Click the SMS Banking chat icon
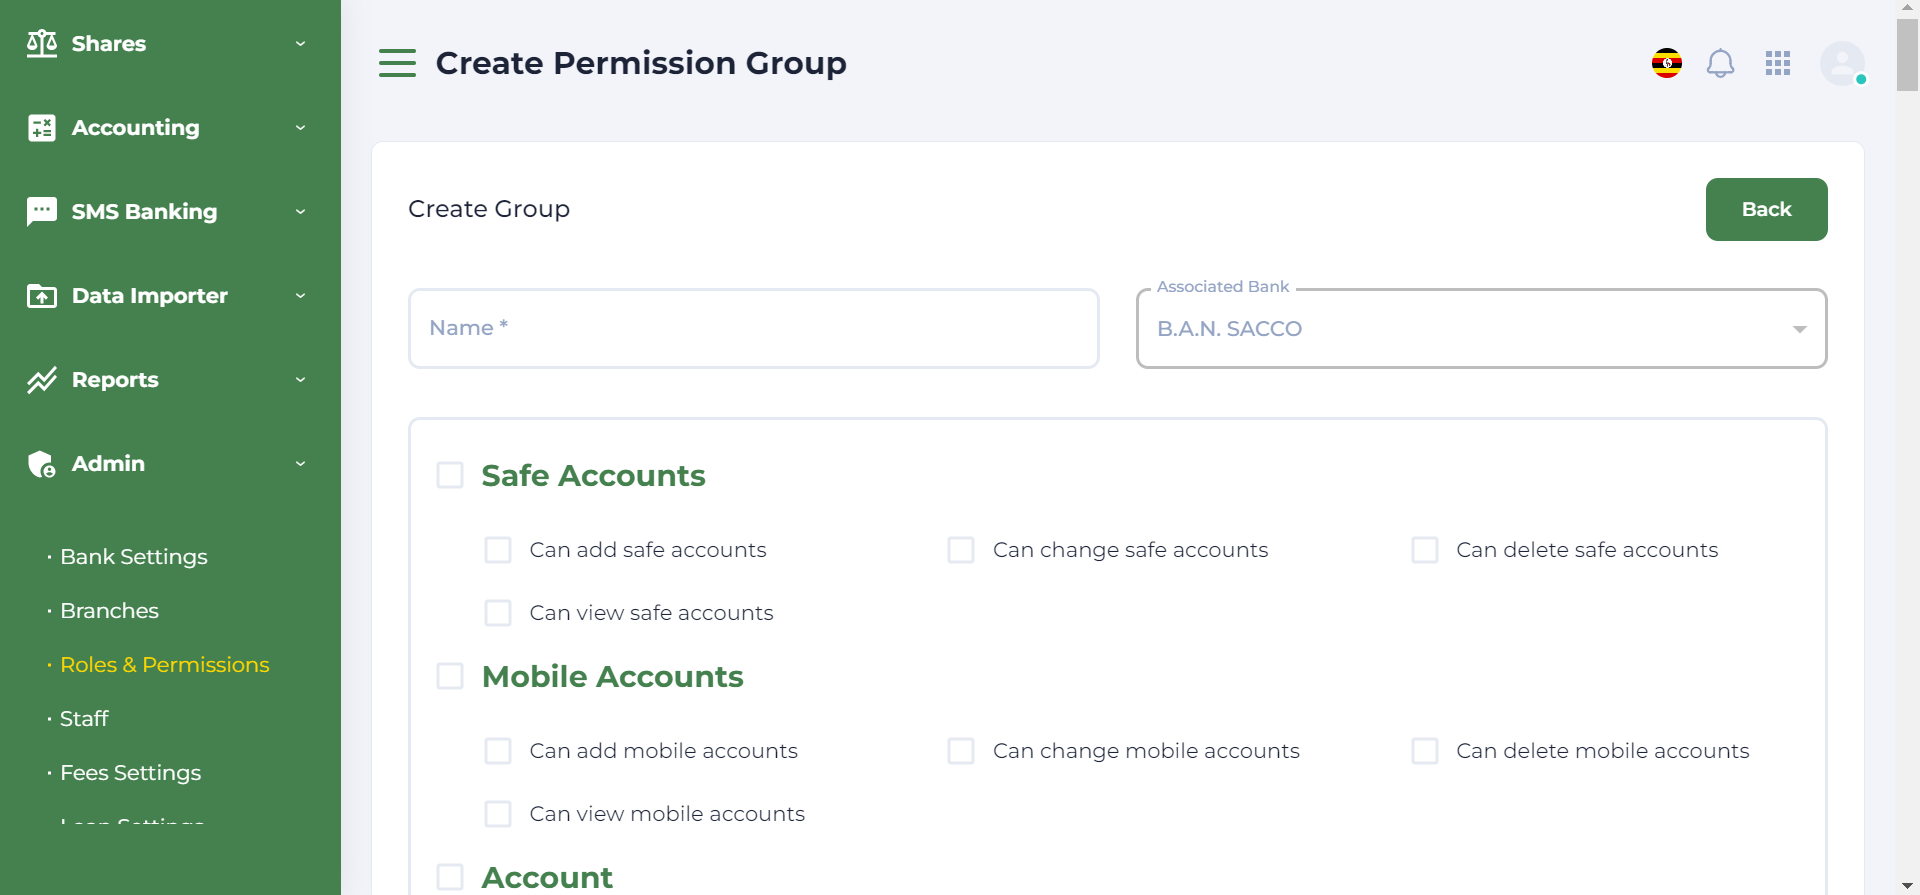 click(42, 212)
